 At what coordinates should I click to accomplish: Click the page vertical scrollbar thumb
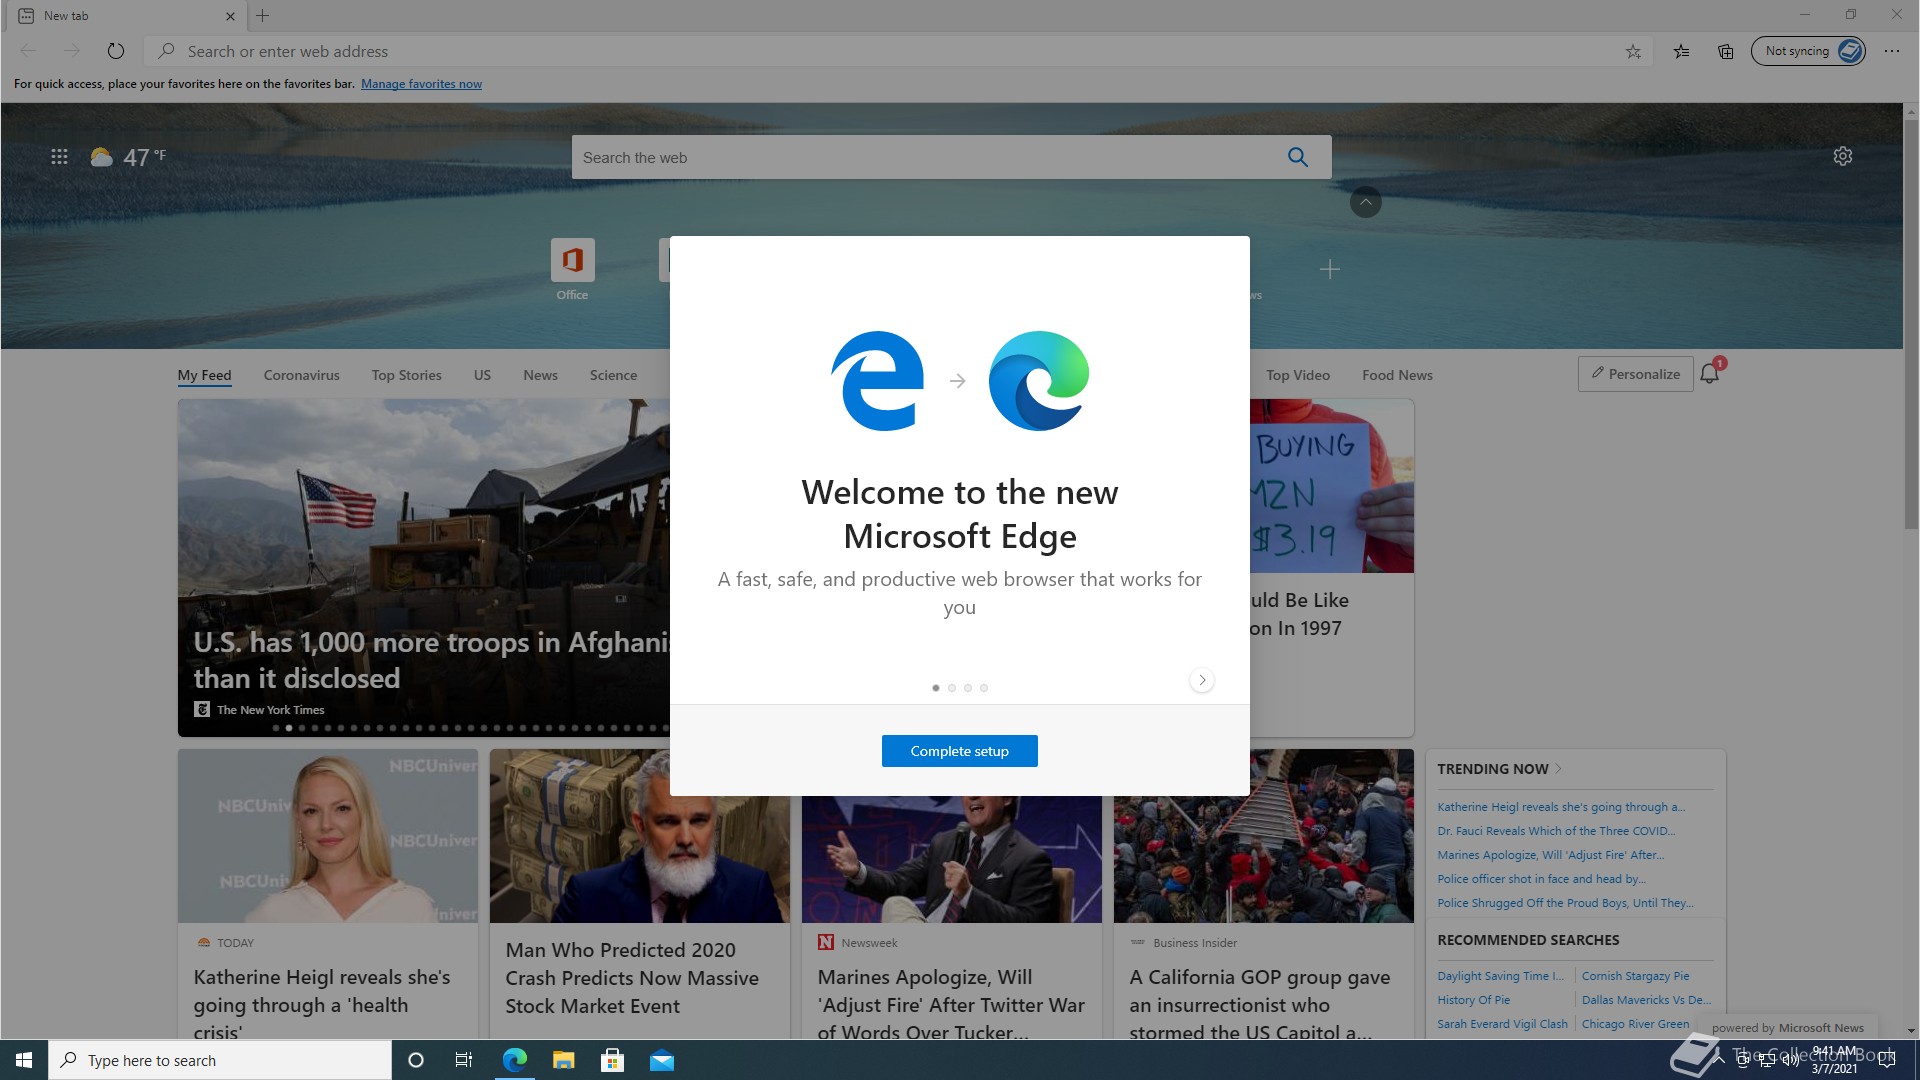click(x=1911, y=325)
